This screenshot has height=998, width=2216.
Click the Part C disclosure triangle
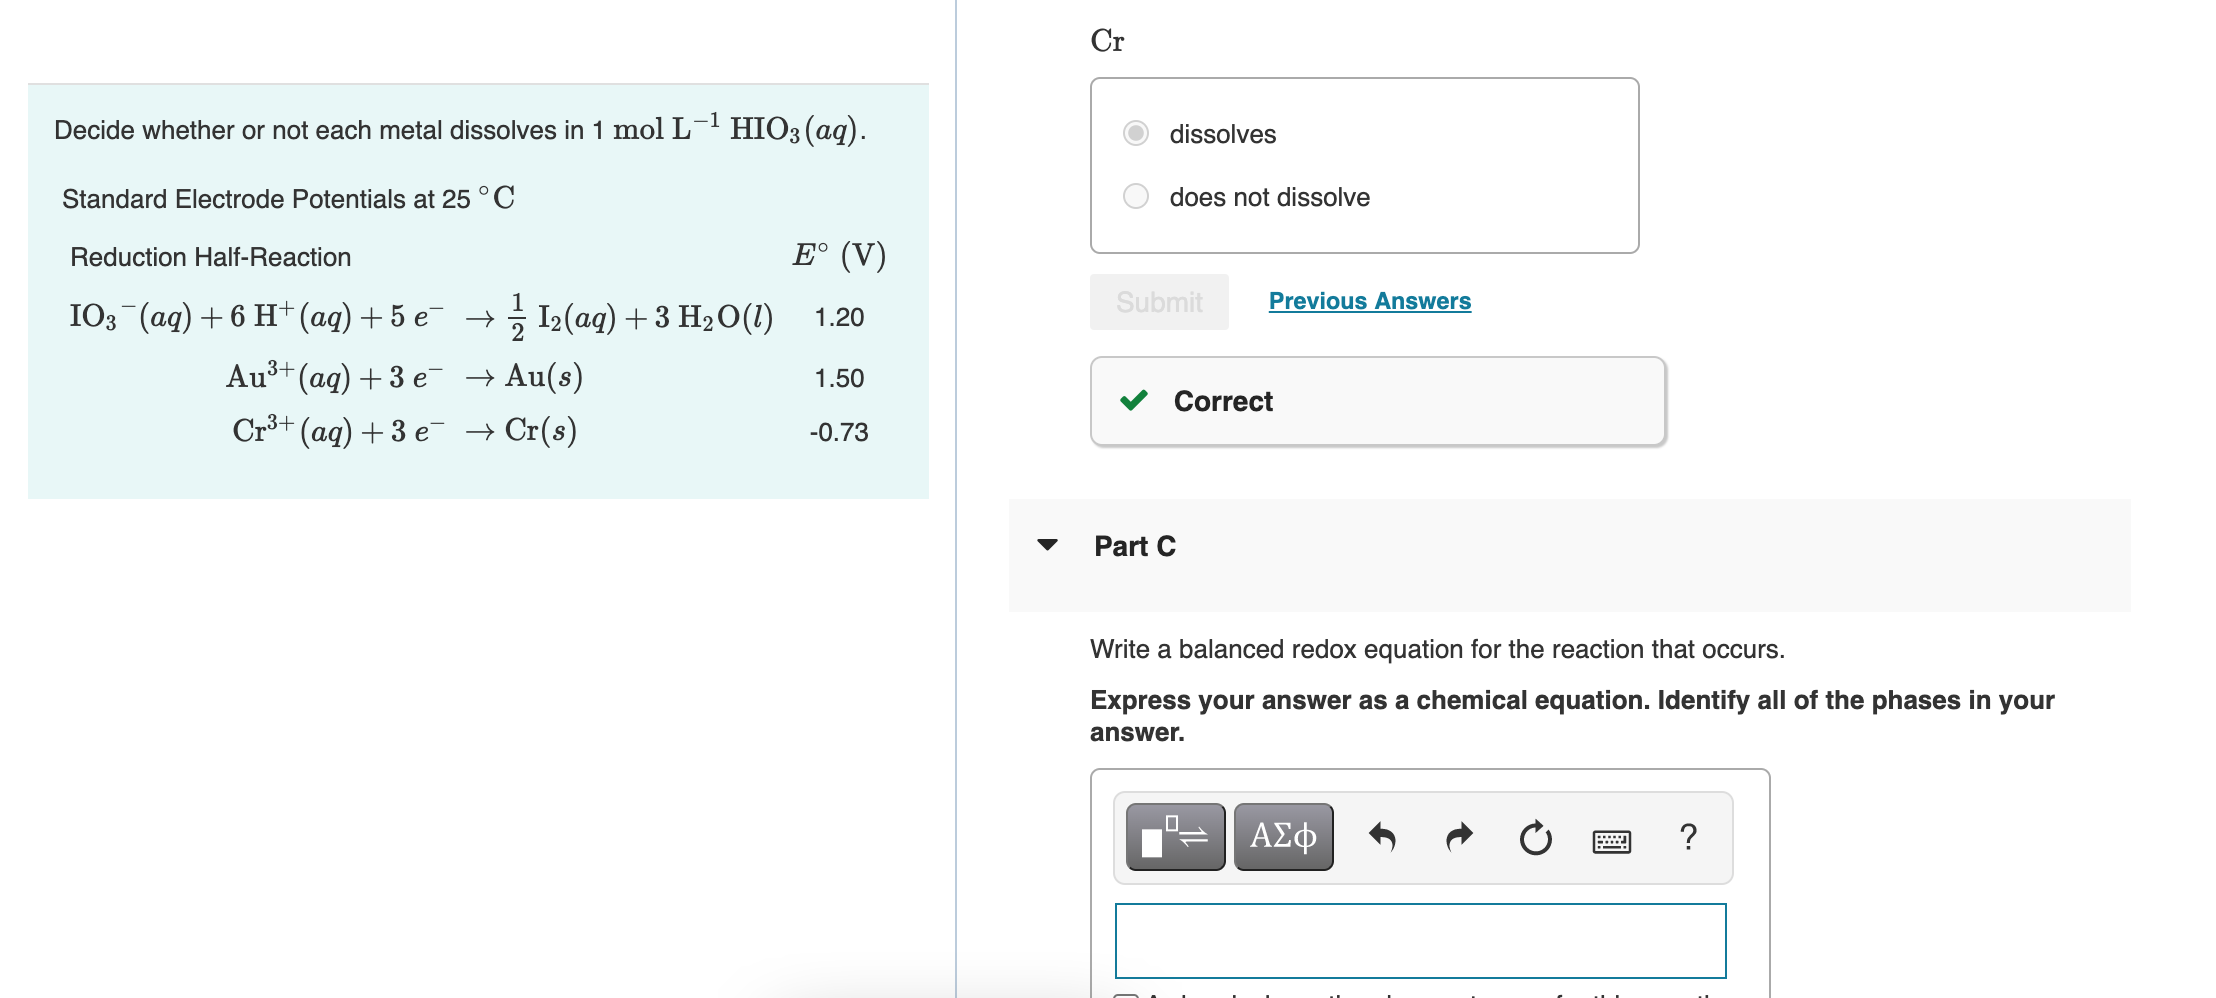click(1047, 546)
